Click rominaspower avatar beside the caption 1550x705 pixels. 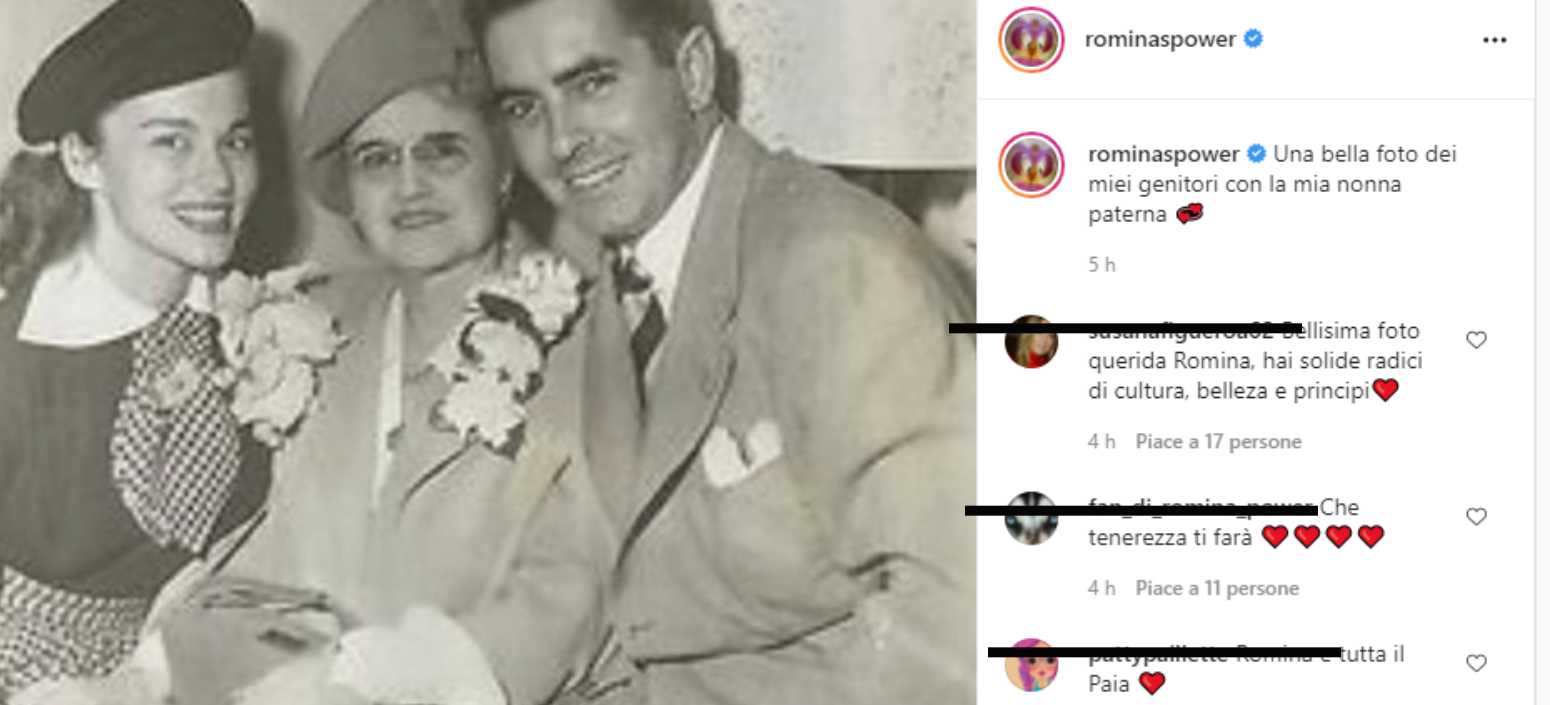click(1030, 163)
